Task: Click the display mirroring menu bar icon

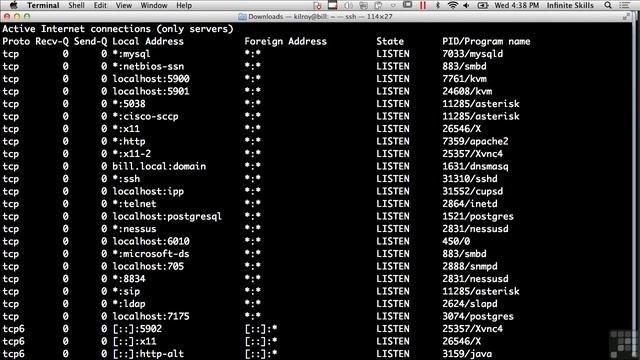Action: coord(407,5)
